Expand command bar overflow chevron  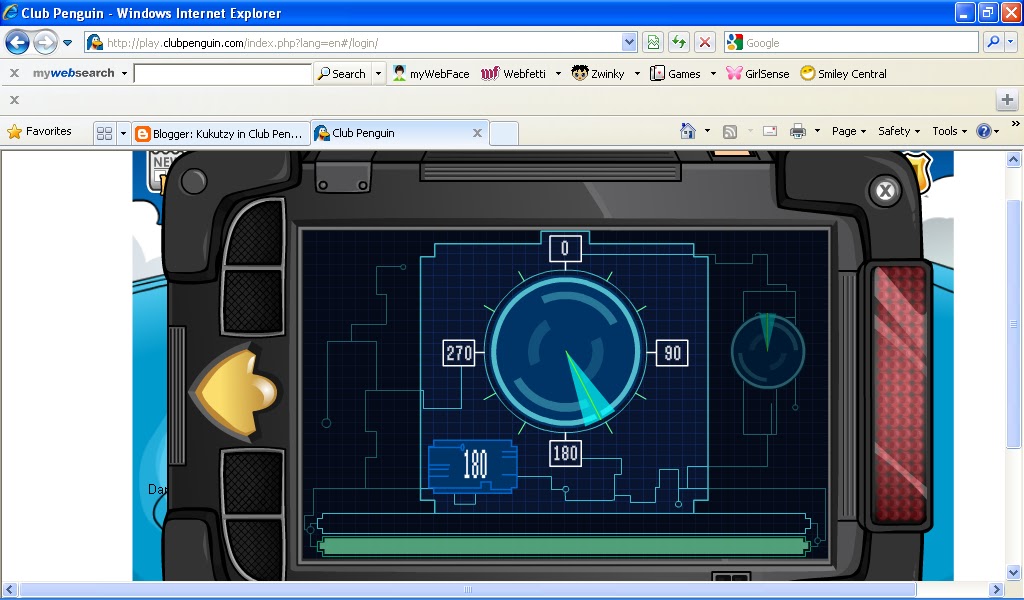1016,123
